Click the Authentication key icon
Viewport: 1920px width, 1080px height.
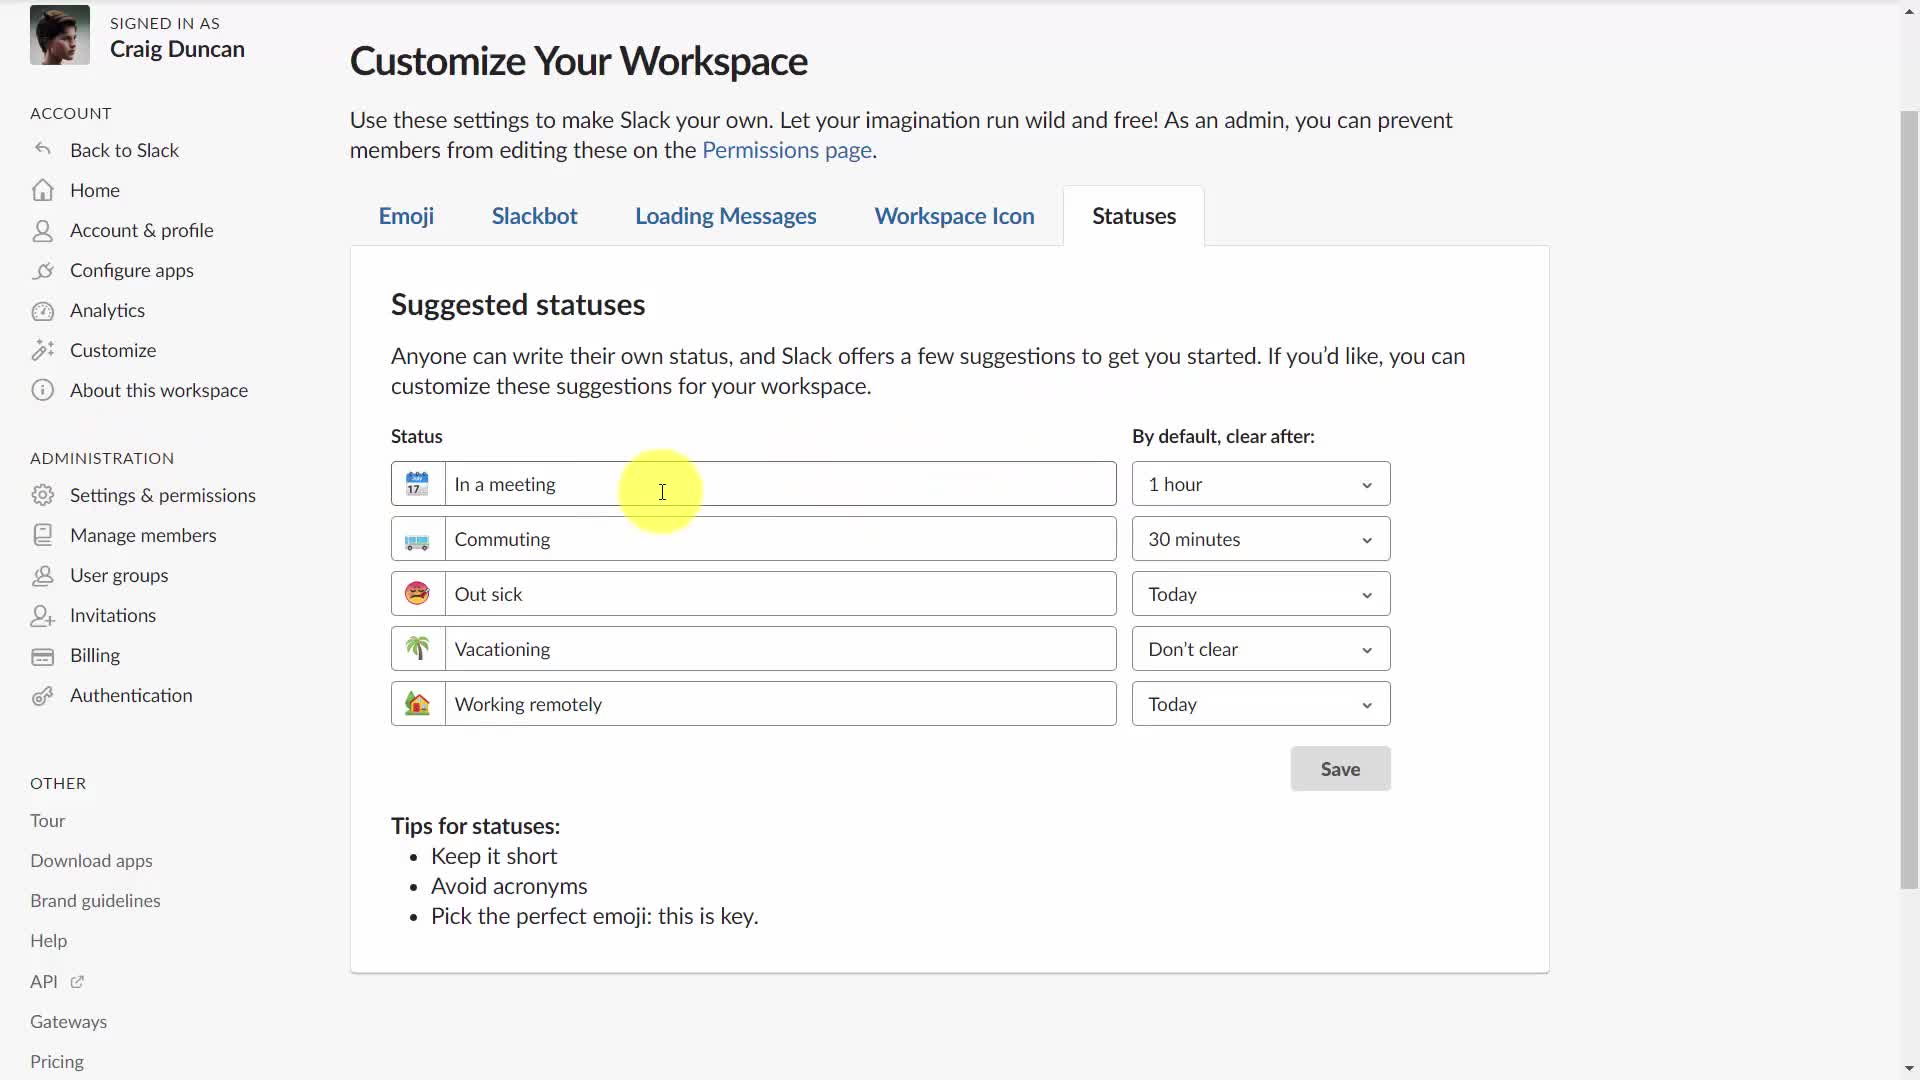[42, 696]
